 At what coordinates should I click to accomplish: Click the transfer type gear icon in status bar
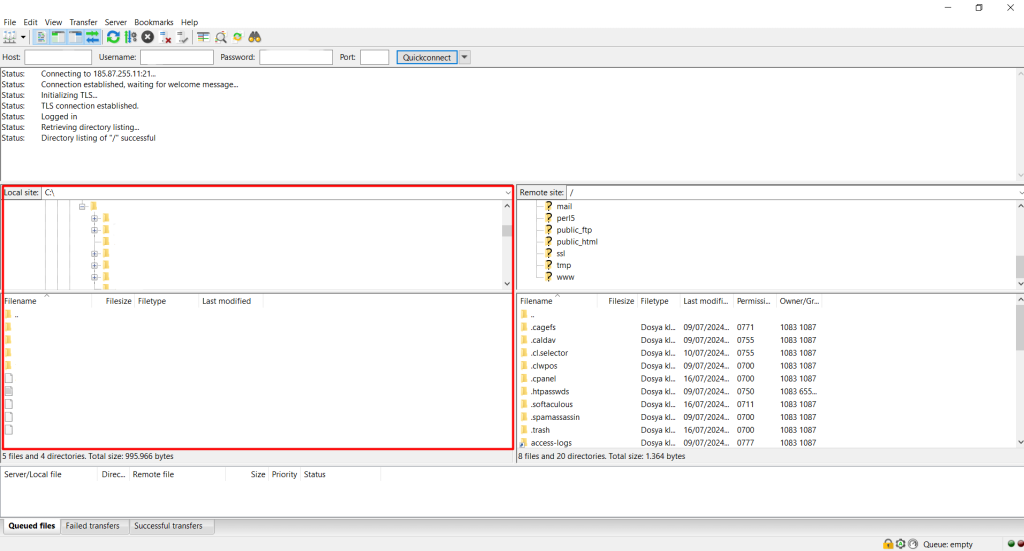(x=901, y=544)
